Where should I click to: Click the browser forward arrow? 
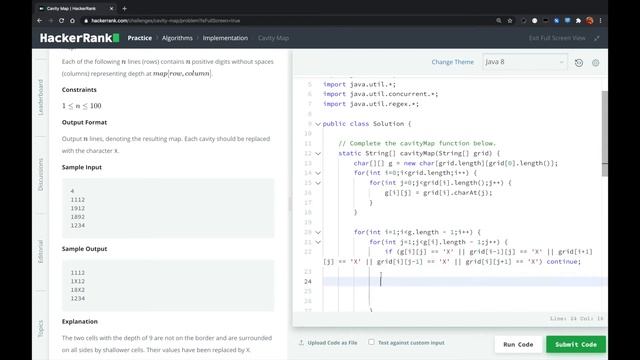tap(51, 20)
